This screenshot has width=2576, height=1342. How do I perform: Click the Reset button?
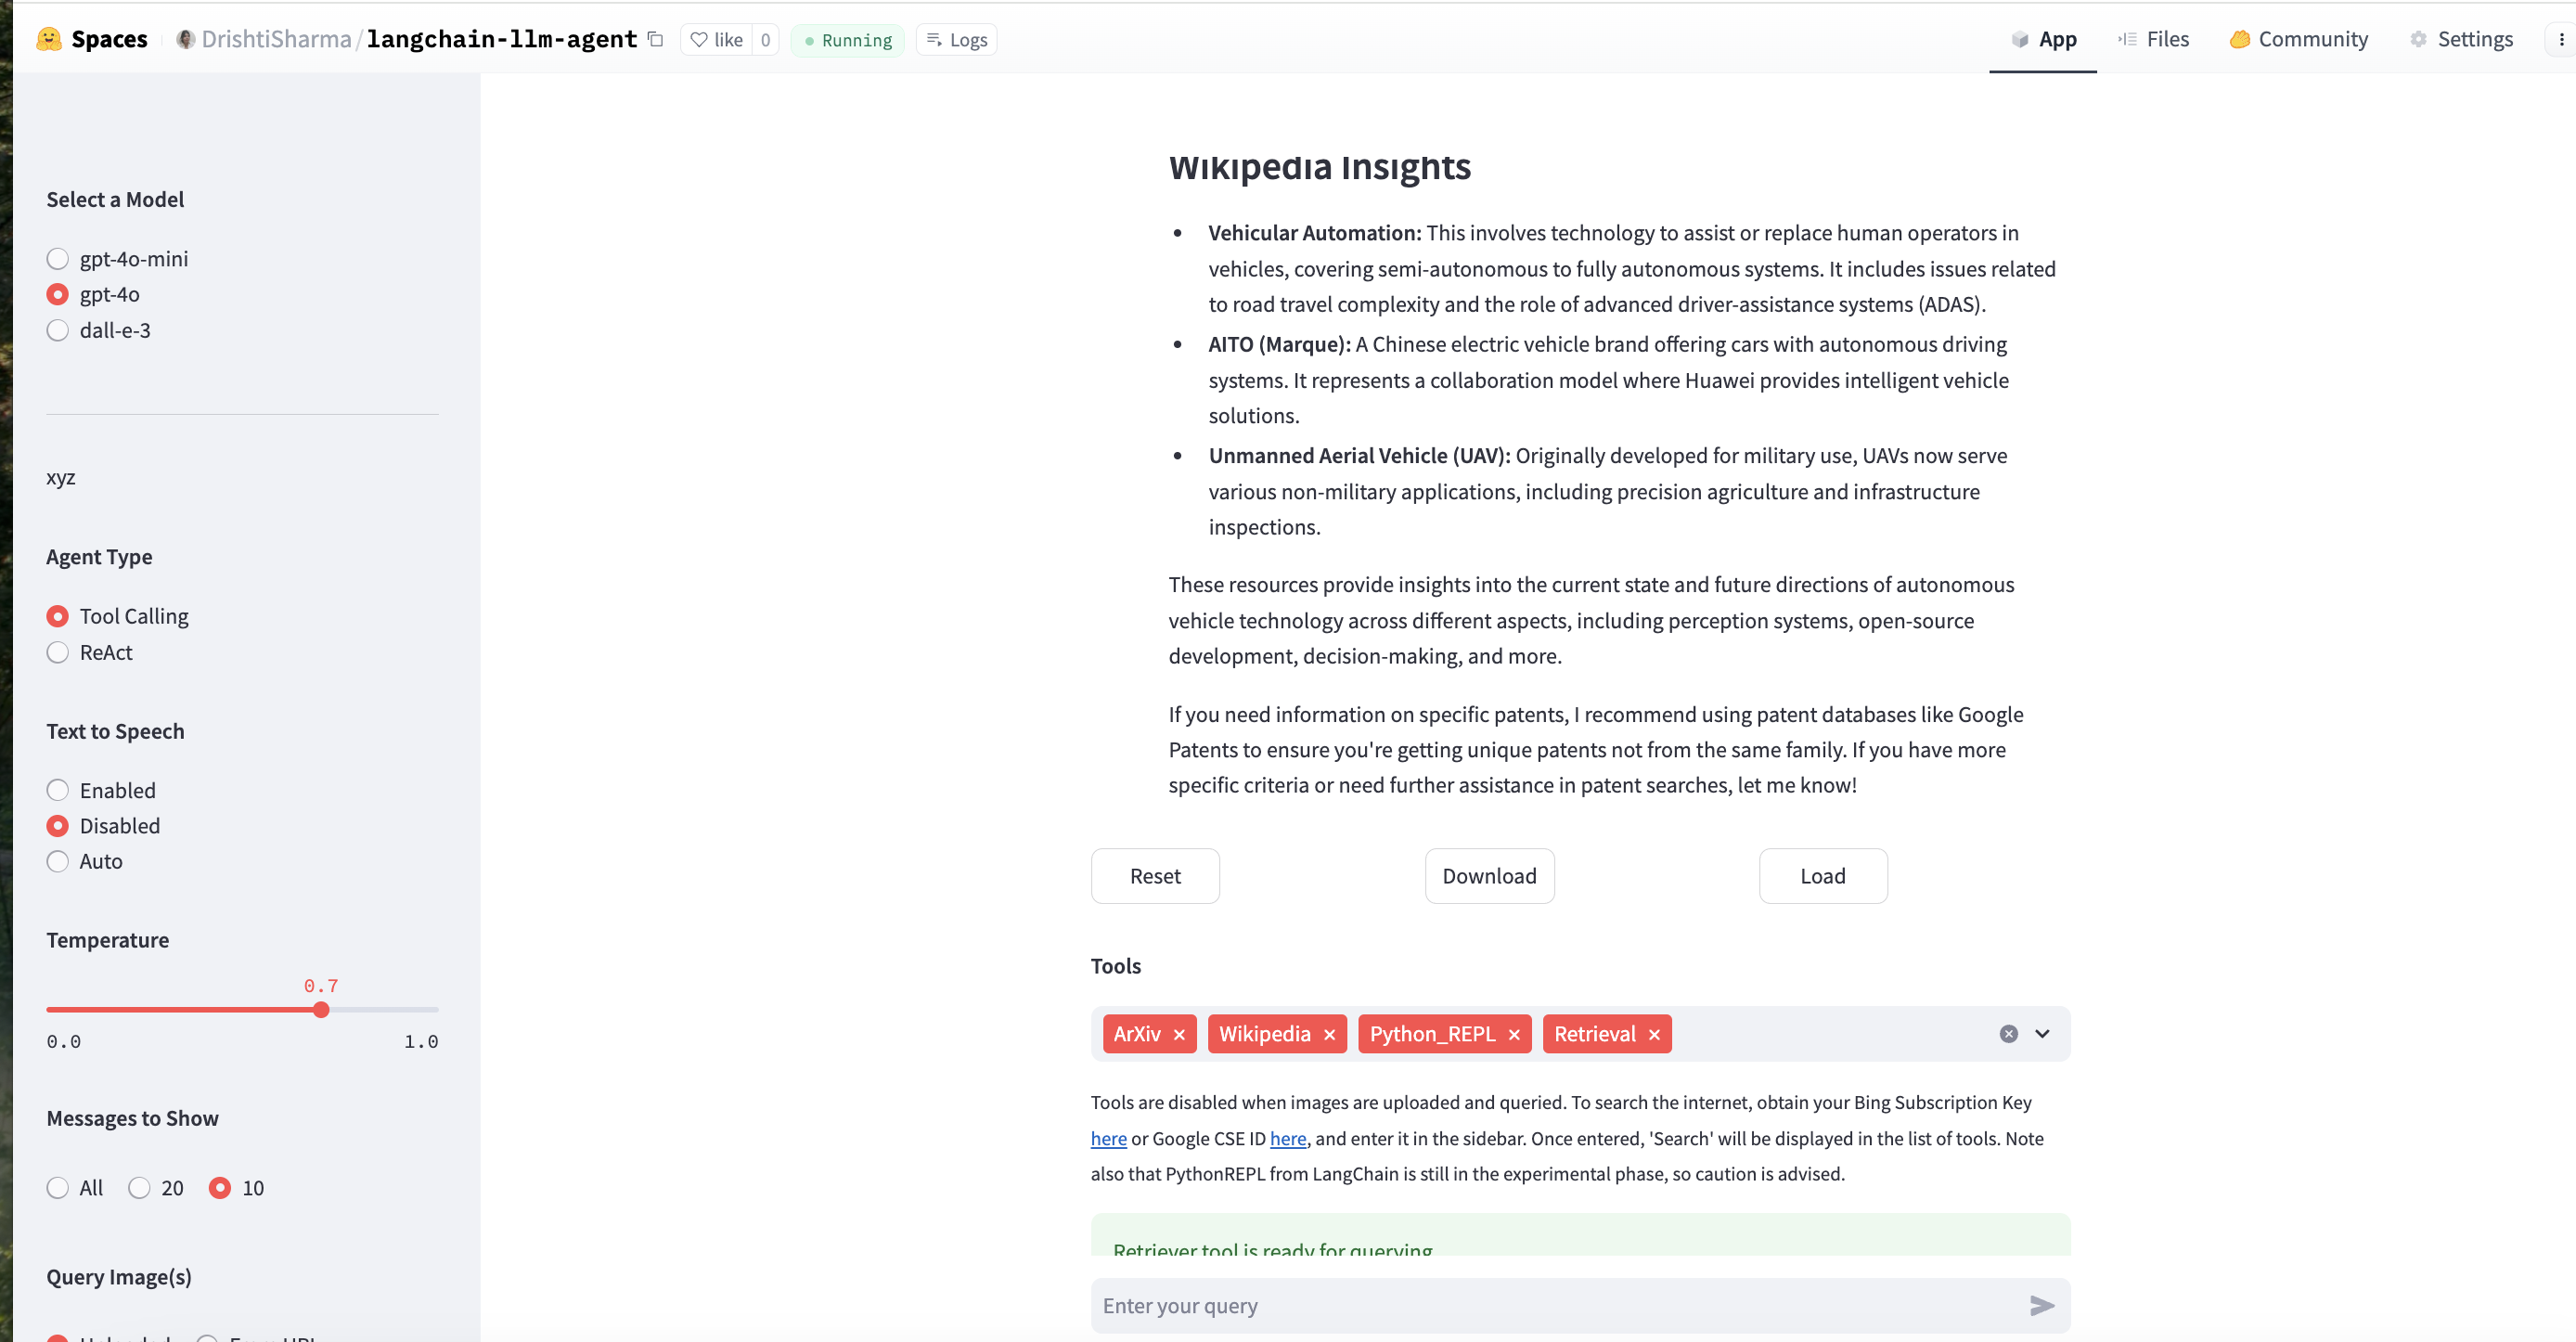(1155, 876)
